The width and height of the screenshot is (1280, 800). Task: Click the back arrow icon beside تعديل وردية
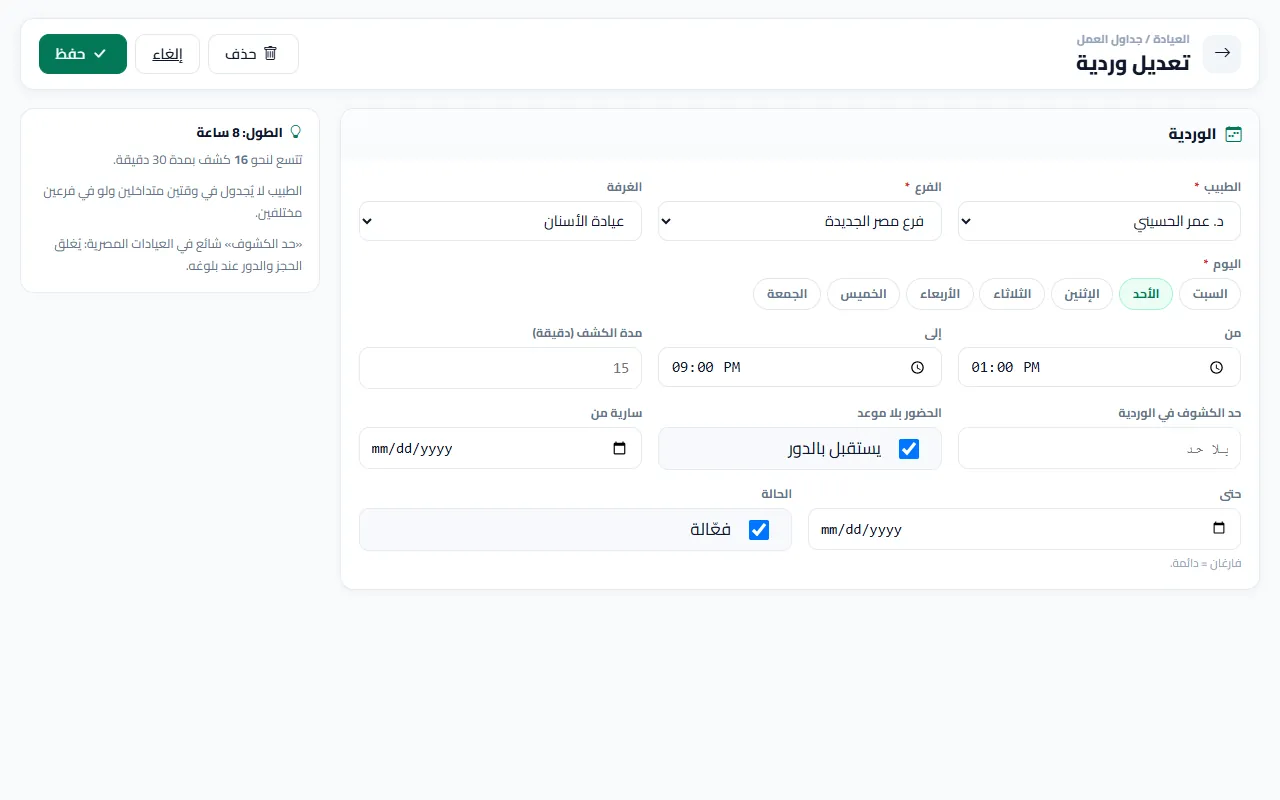pos(1221,54)
